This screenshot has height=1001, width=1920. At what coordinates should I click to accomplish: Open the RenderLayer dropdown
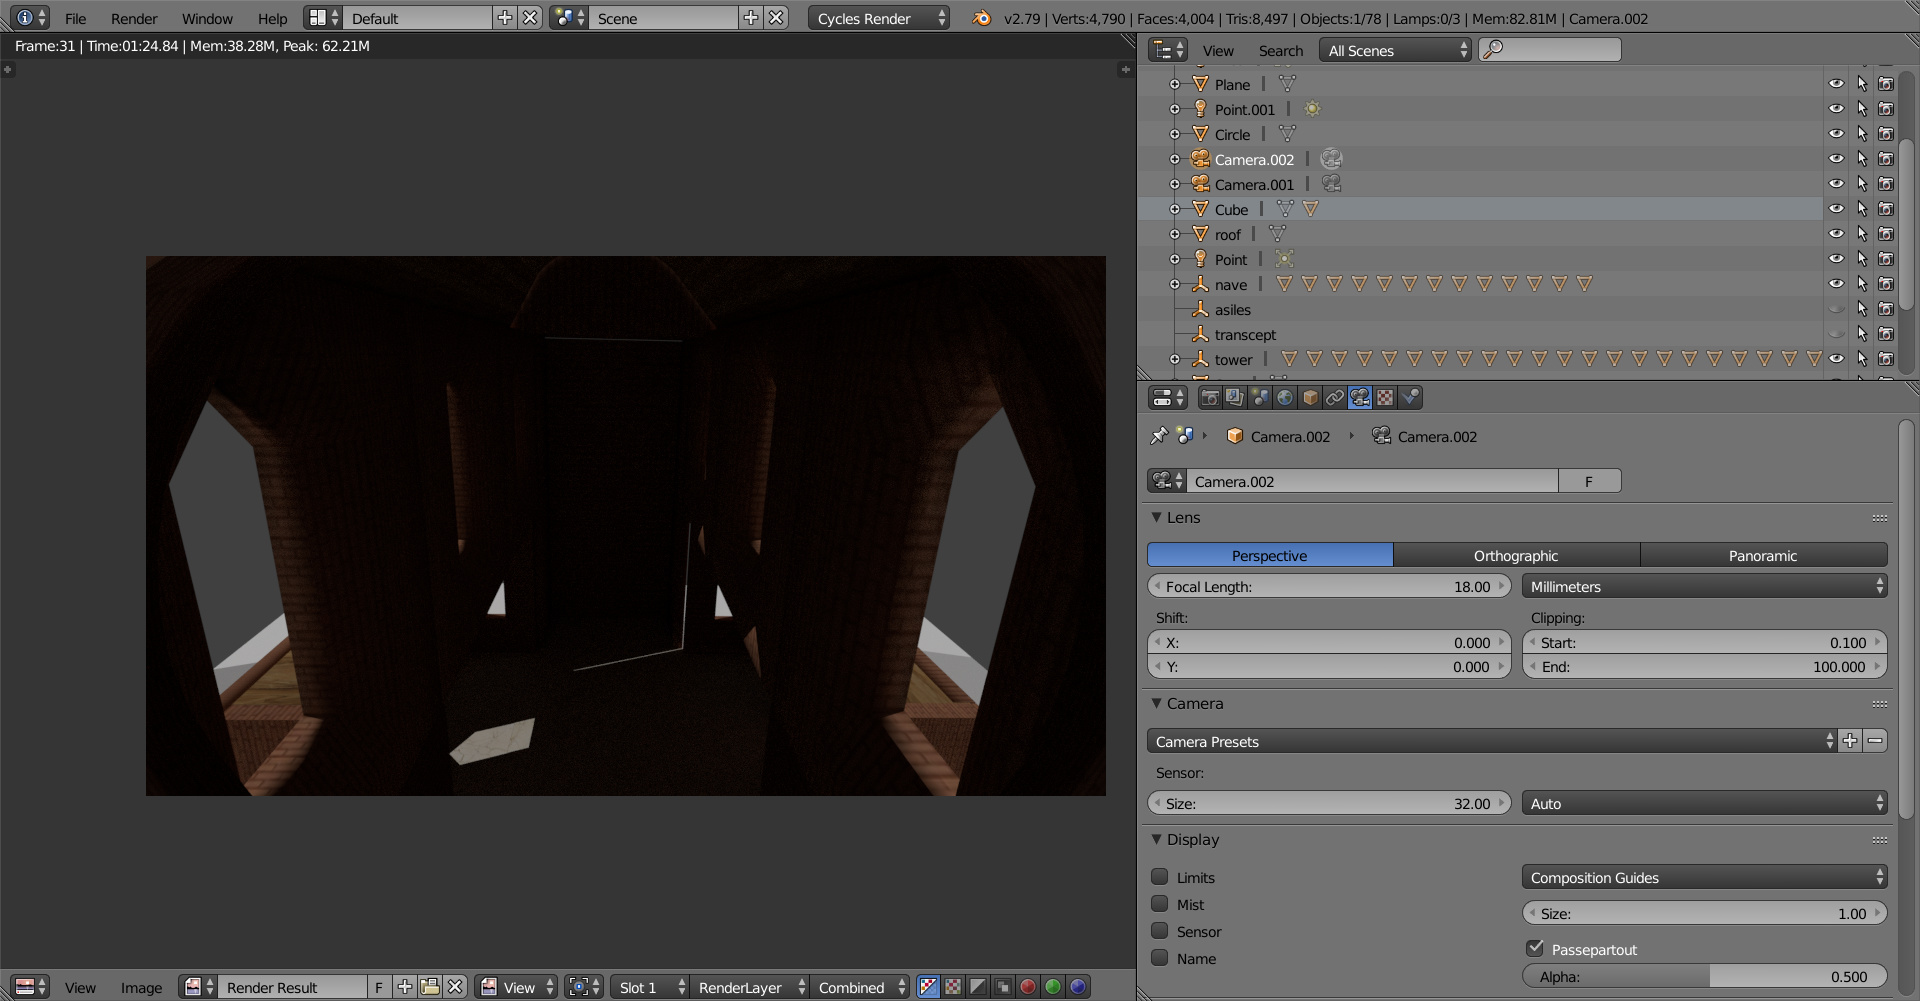[x=749, y=987]
